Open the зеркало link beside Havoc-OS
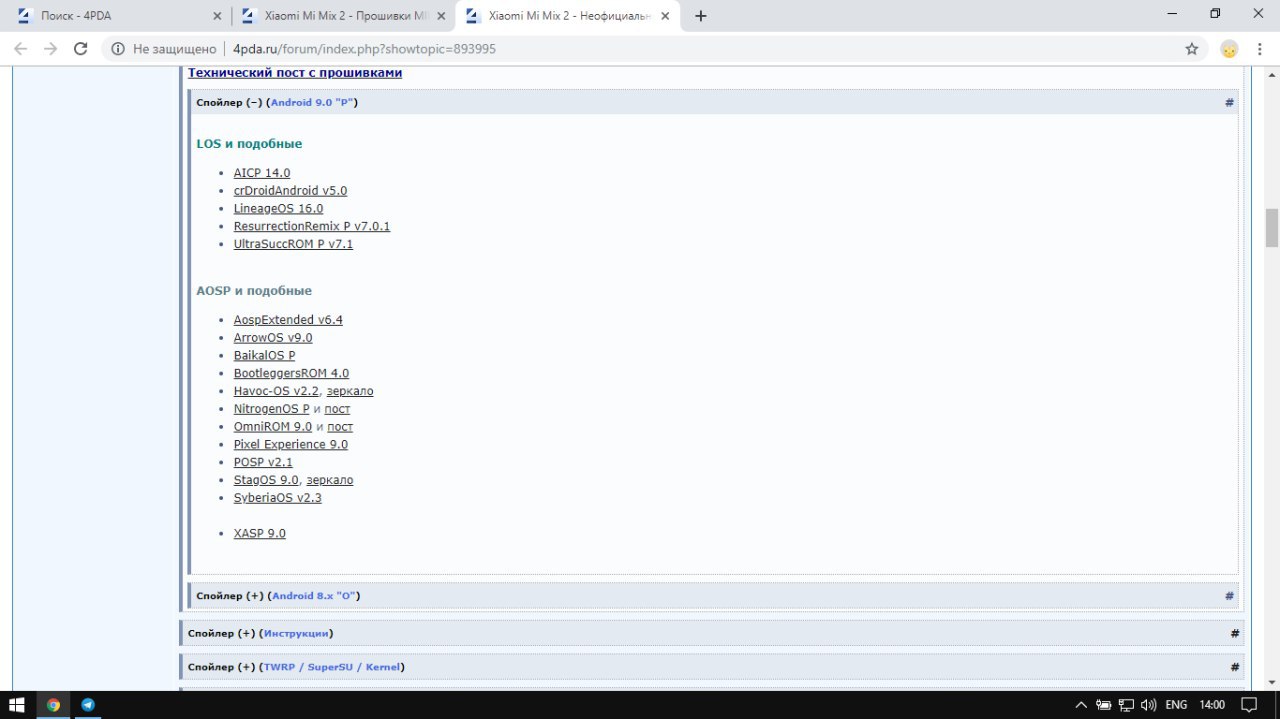The height and width of the screenshot is (719, 1280). point(349,391)
